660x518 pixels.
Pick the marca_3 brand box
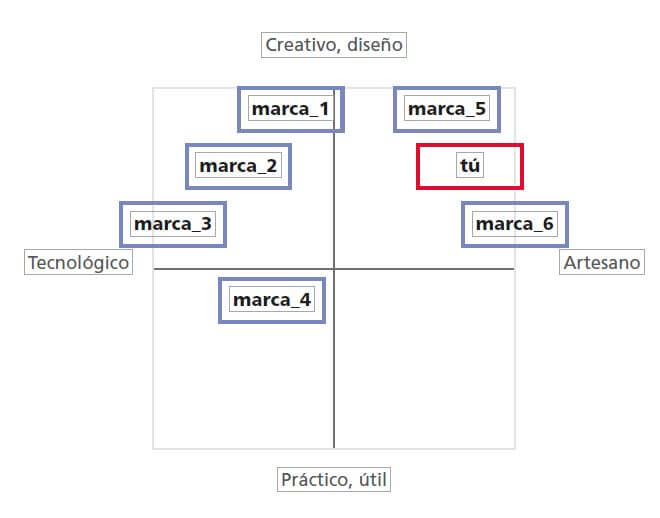click(172, 224)
